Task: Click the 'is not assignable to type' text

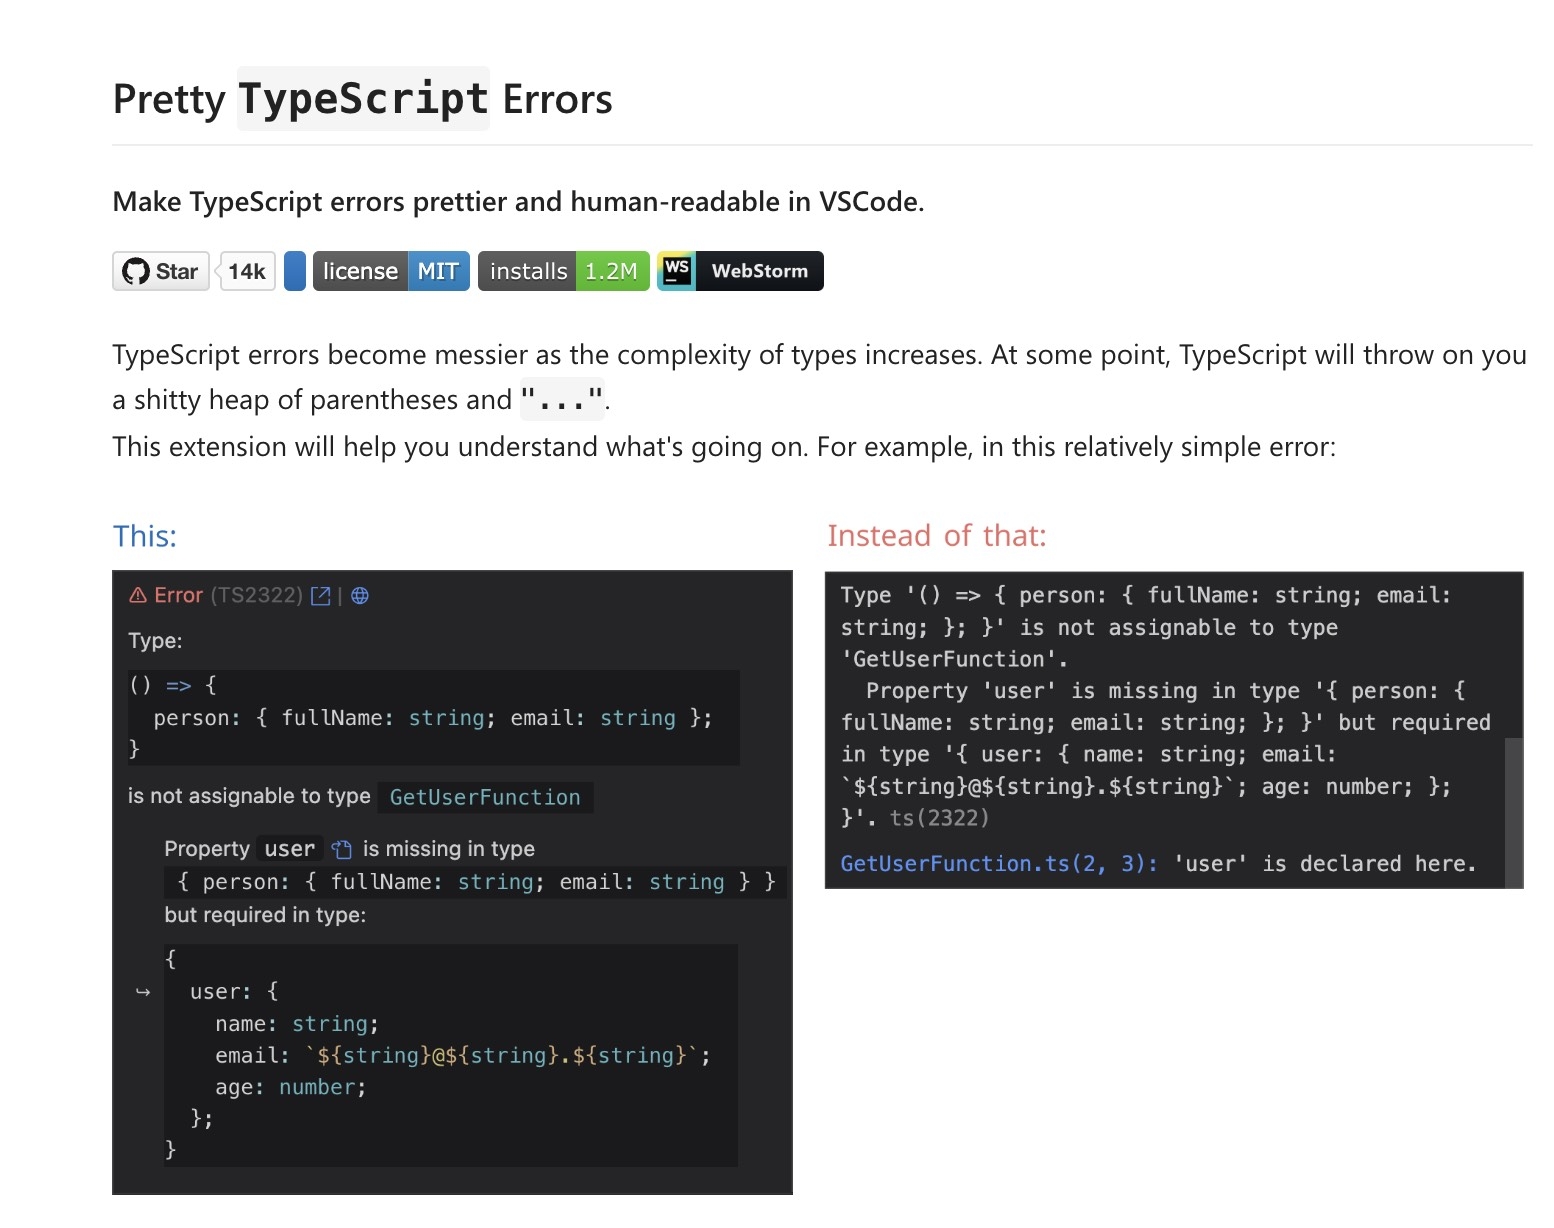Action: coord(249,796)
